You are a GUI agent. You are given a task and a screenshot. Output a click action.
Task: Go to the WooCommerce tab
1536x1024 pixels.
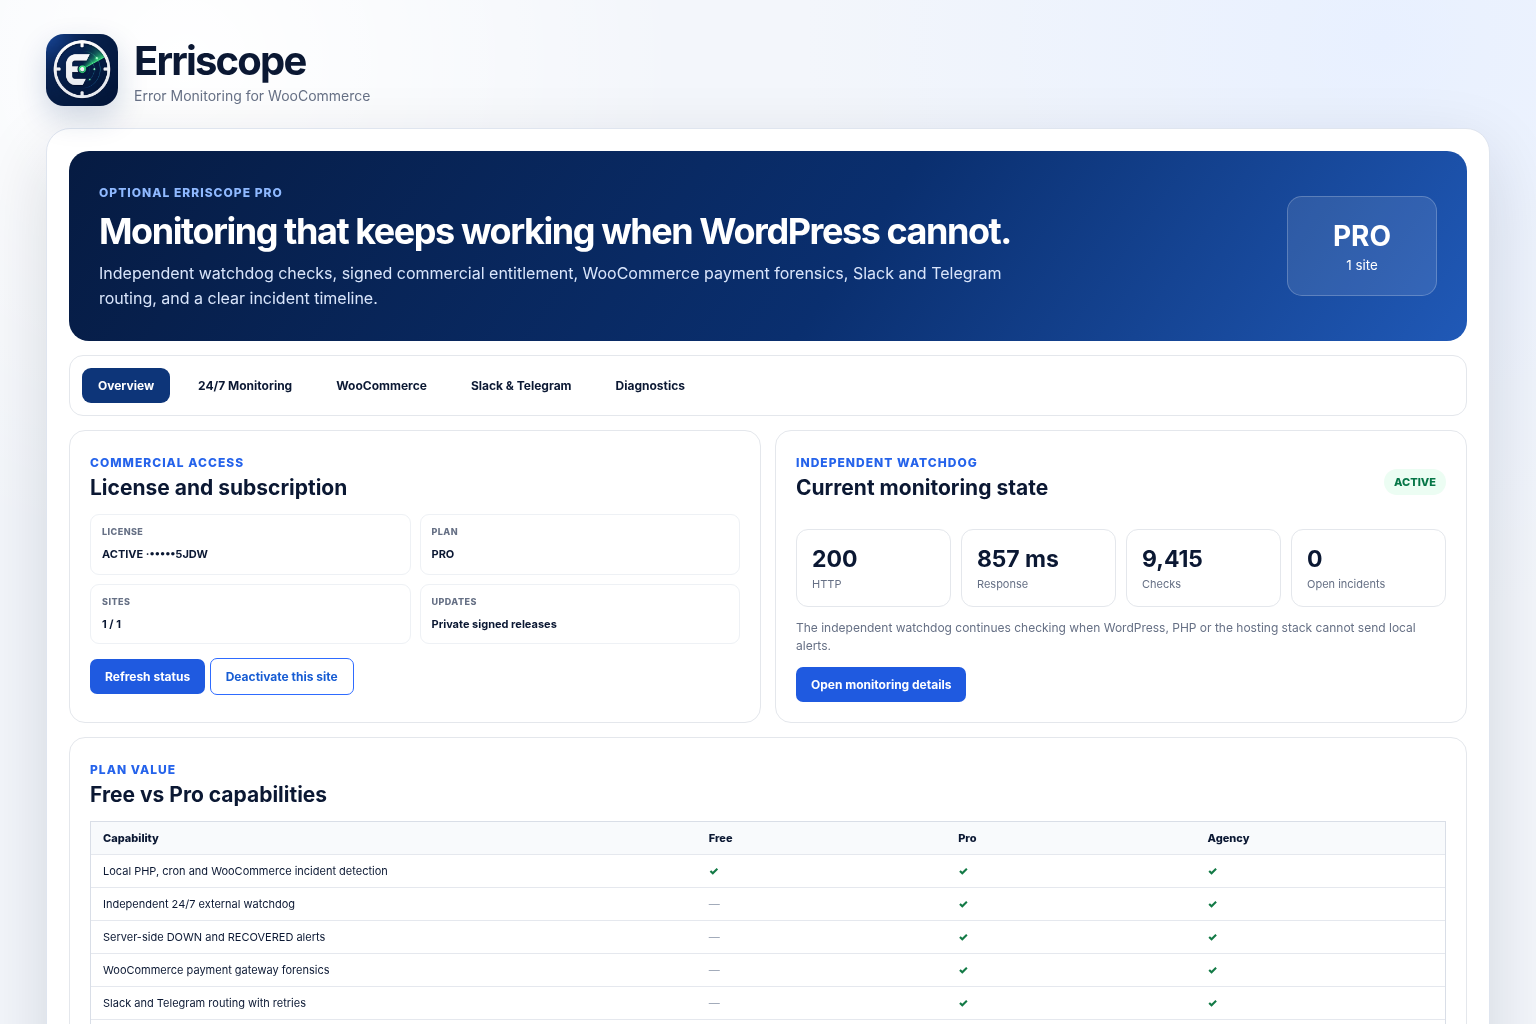click(x=381, y=386)
